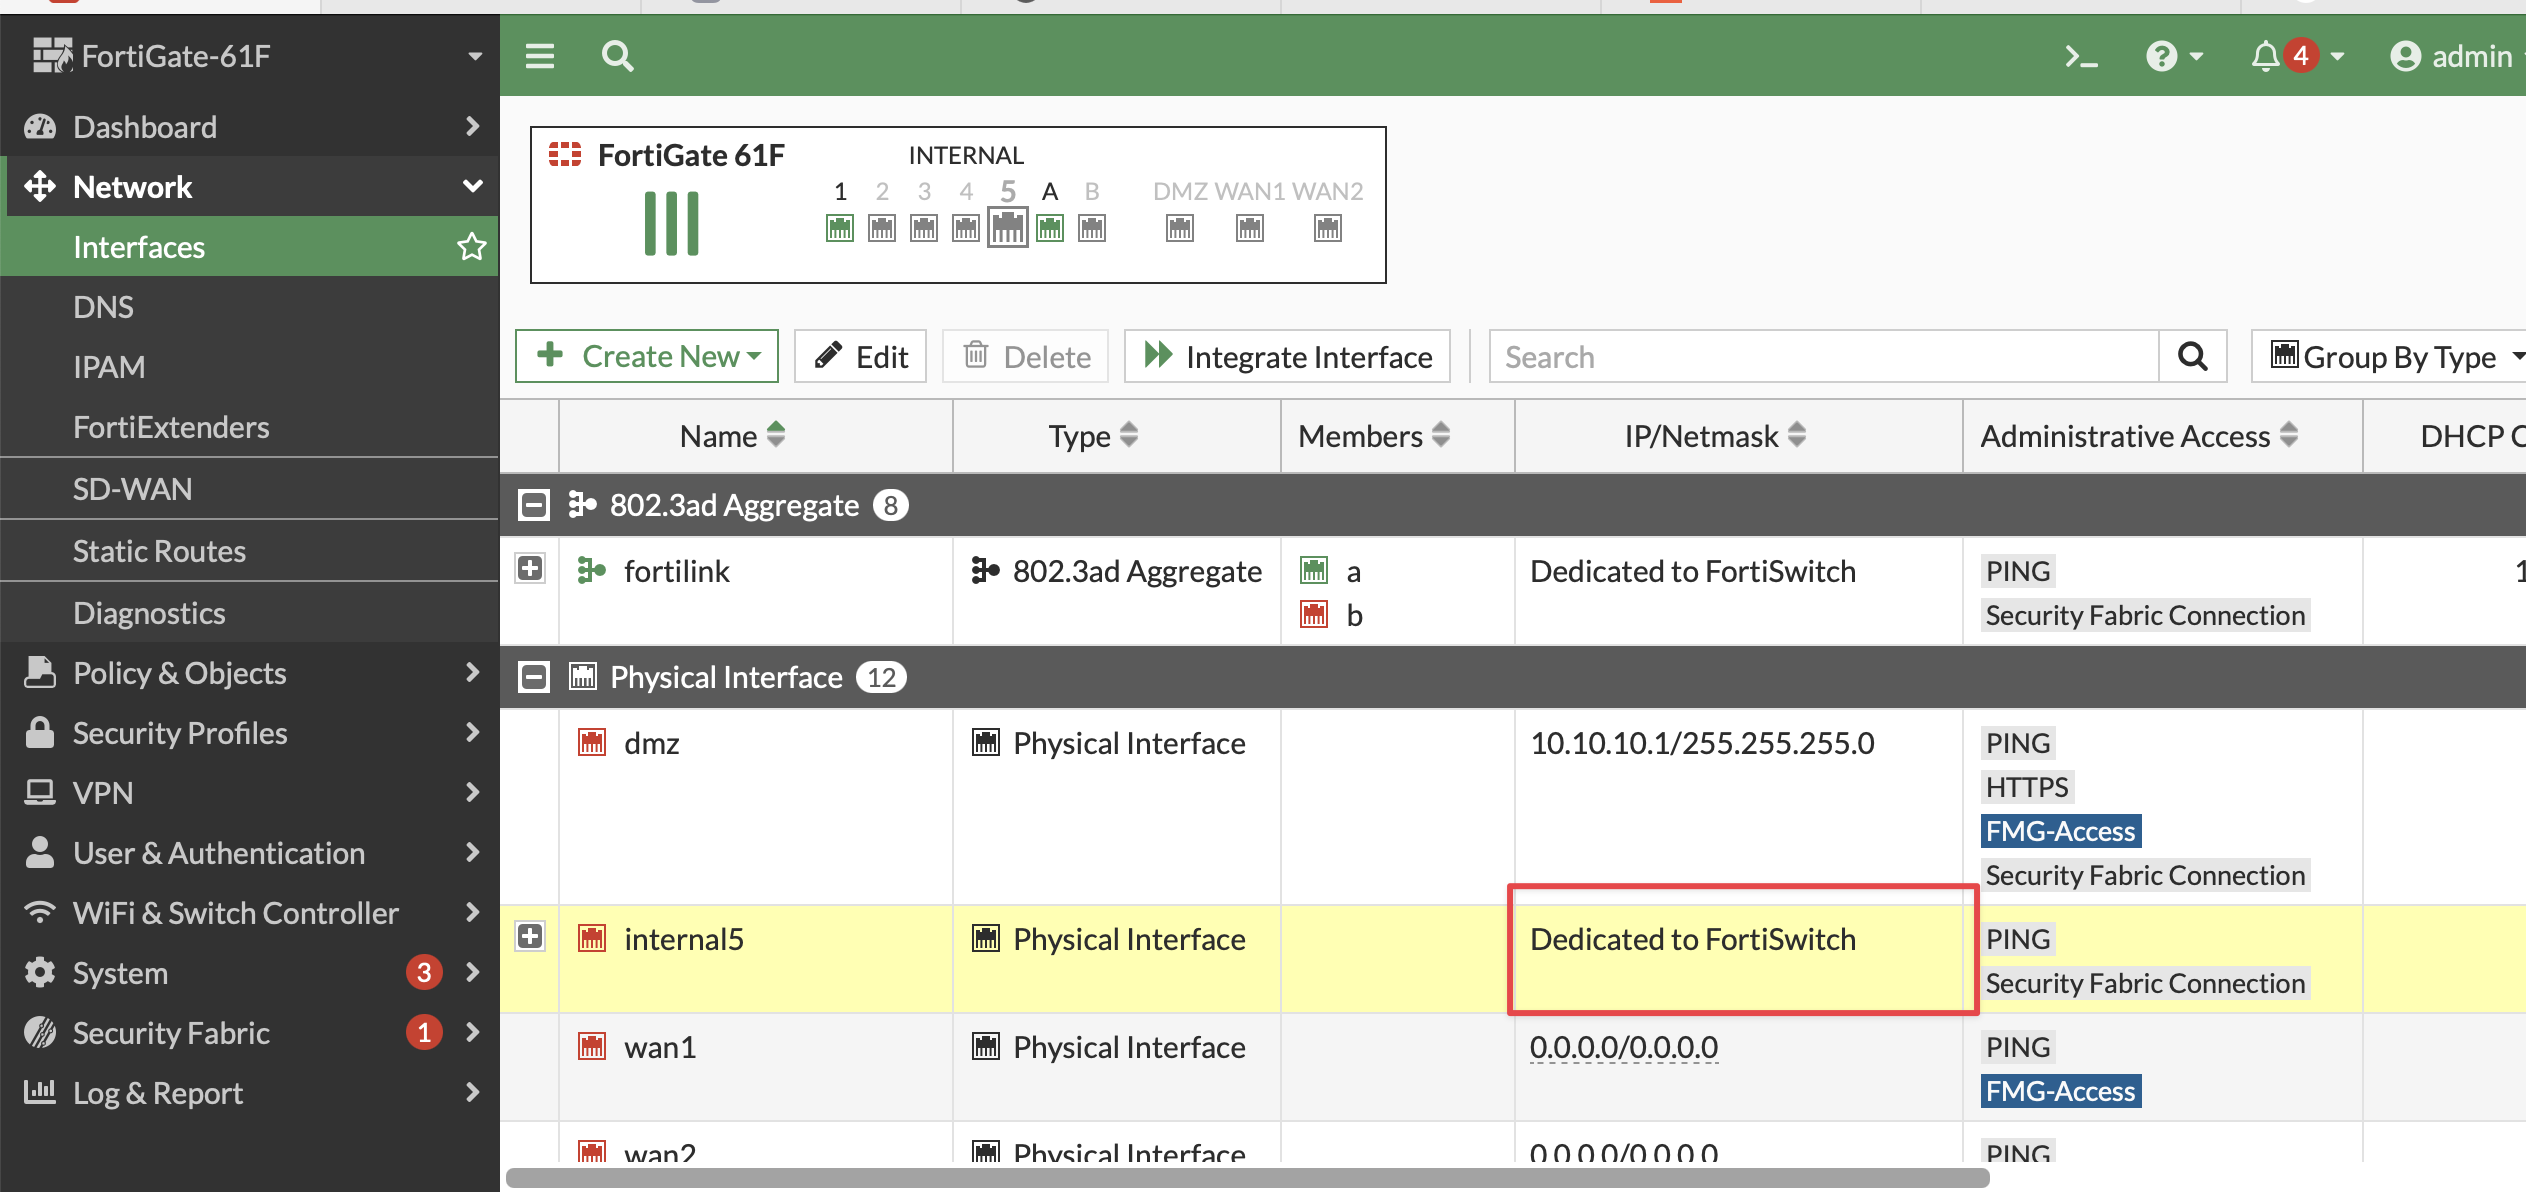This screenshot has width=2526, height=1192.
Task: Click Integrate Interface button
Action: (1287, 356)
